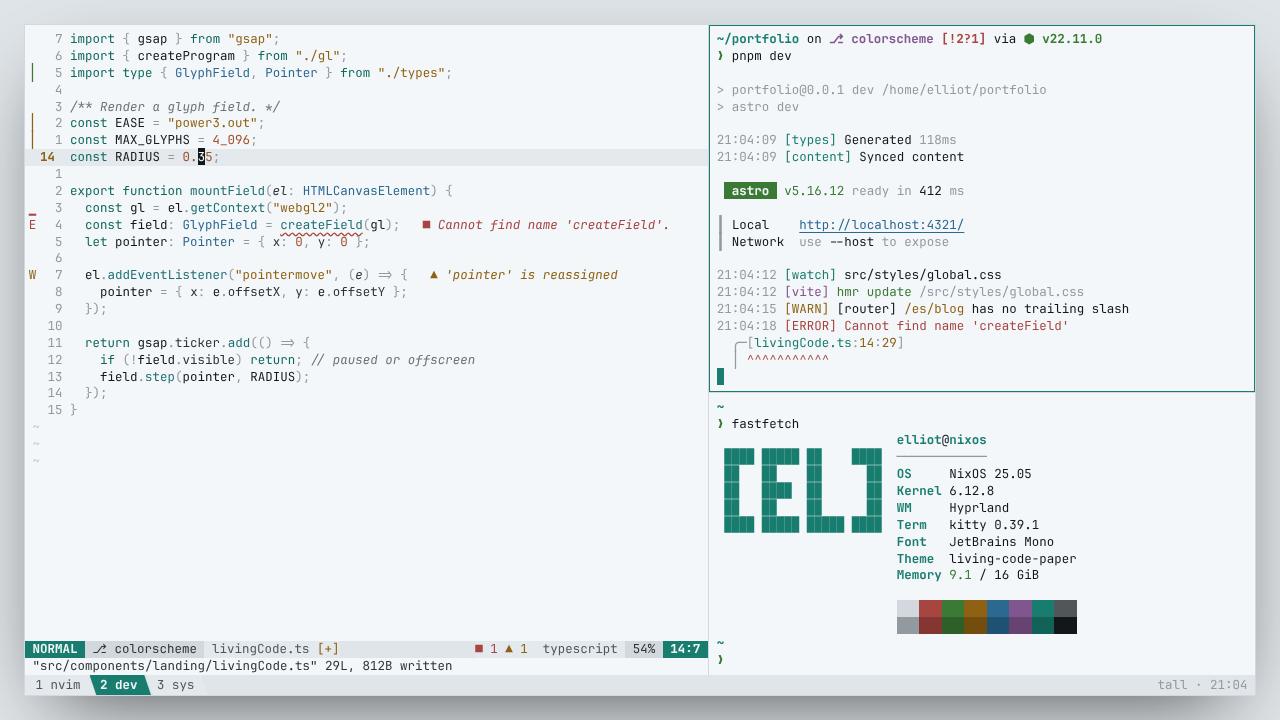Image resolution: width=1280 pixels, height=720 pixels.
Task: Click the 'colorscheme' branch name in nvim statusline
Action: point(156,649)
